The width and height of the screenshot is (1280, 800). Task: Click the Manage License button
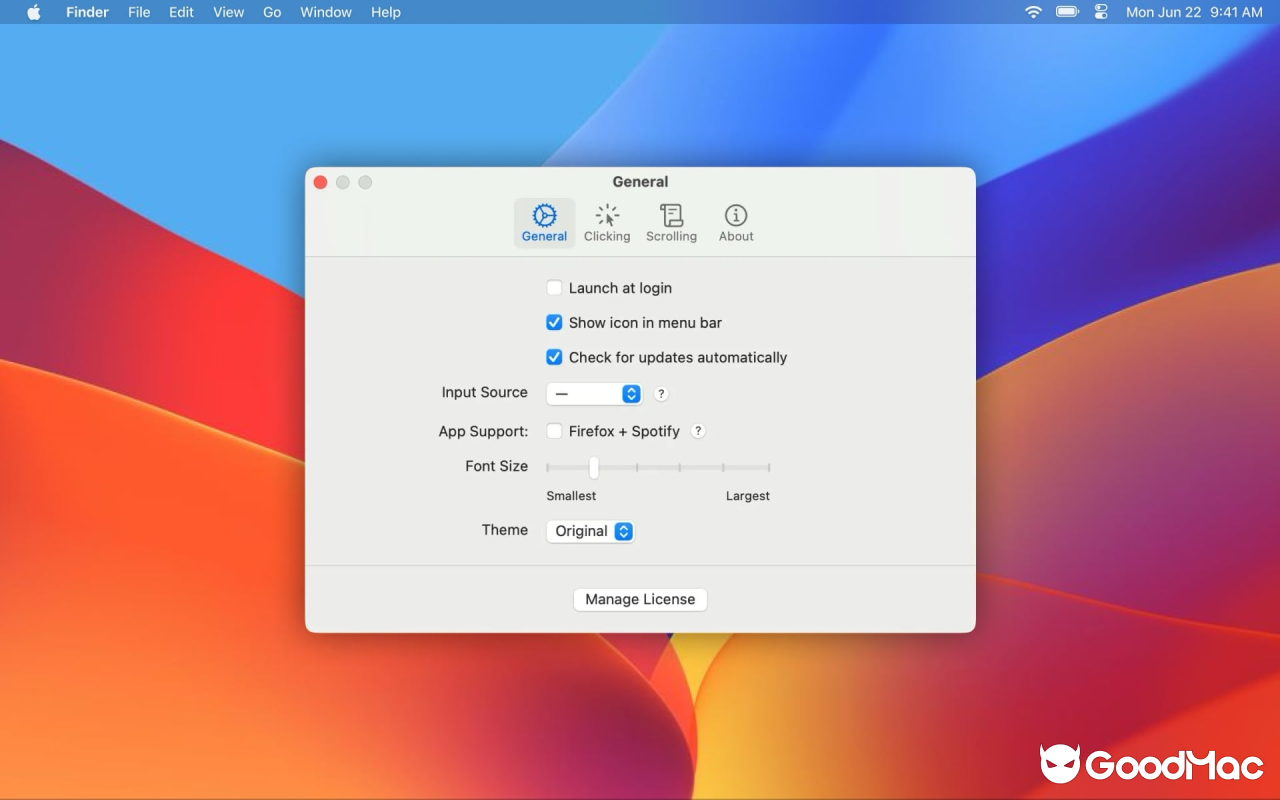[x=640, y=599]
